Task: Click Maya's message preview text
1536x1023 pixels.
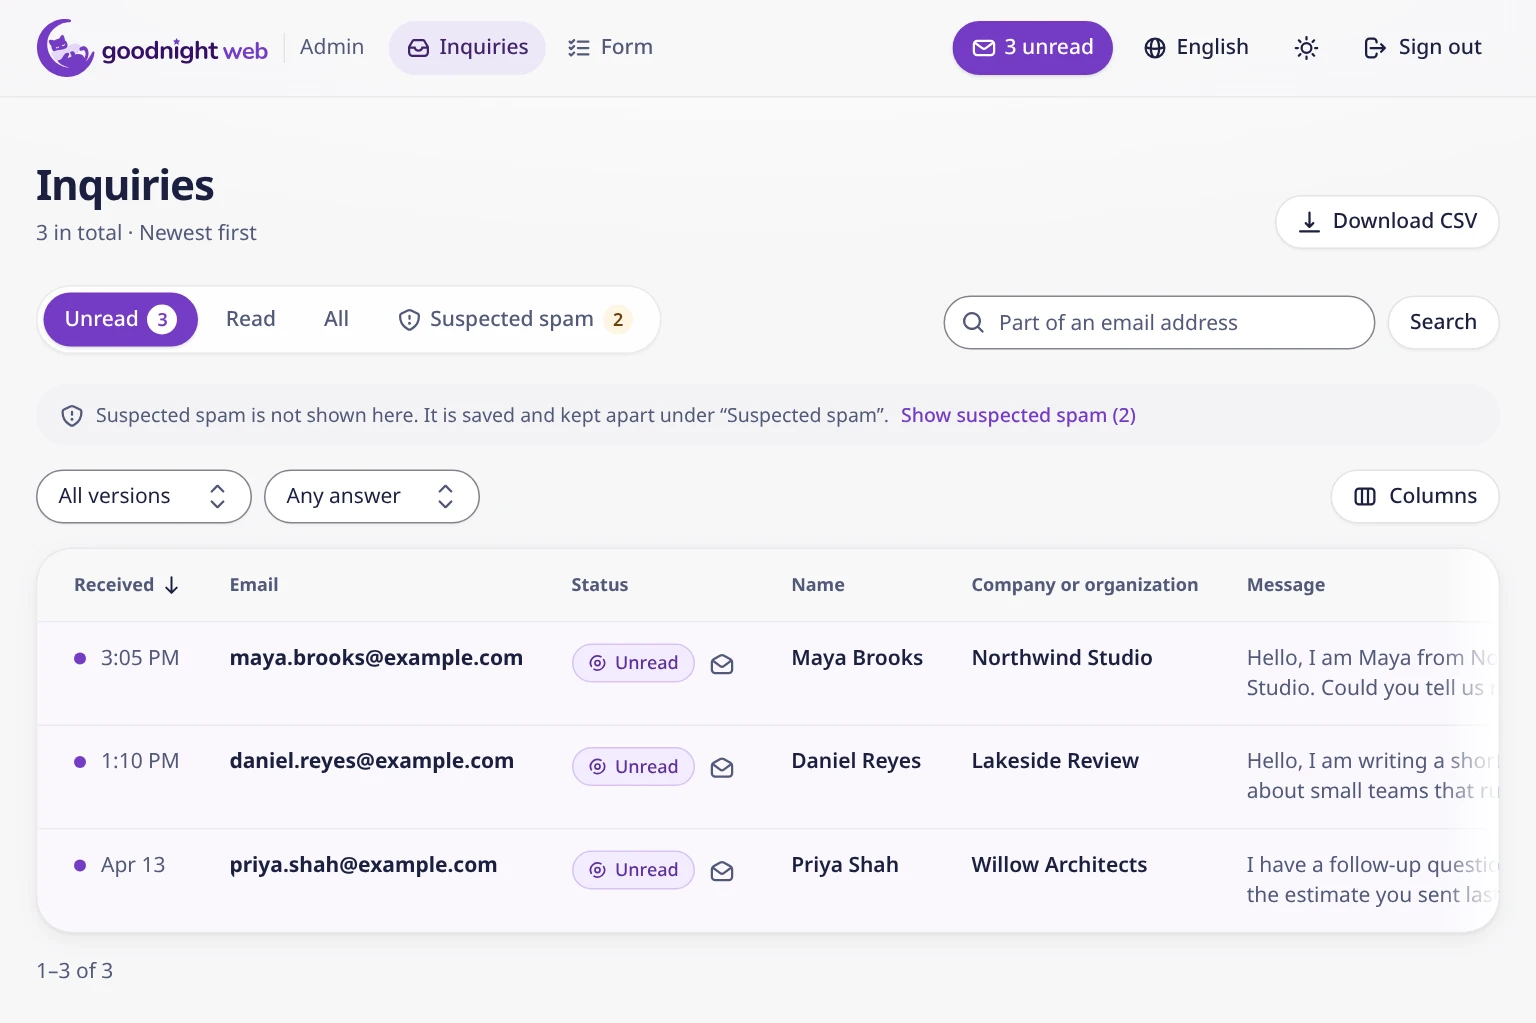Action: point(1371,673)
